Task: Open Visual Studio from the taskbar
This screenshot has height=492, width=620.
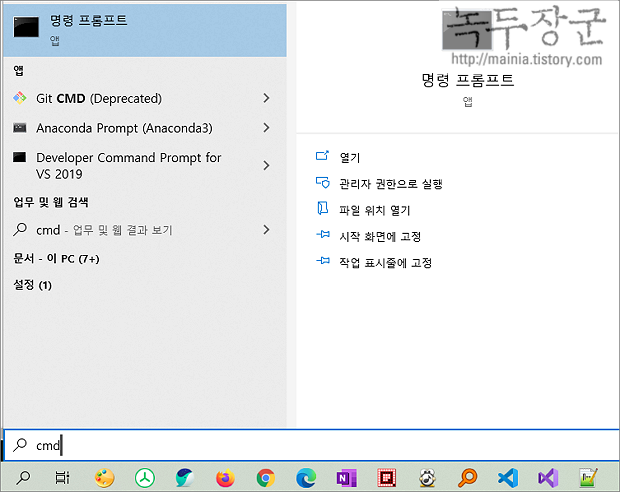Action: pyautogui.click(x=548, y=478)
